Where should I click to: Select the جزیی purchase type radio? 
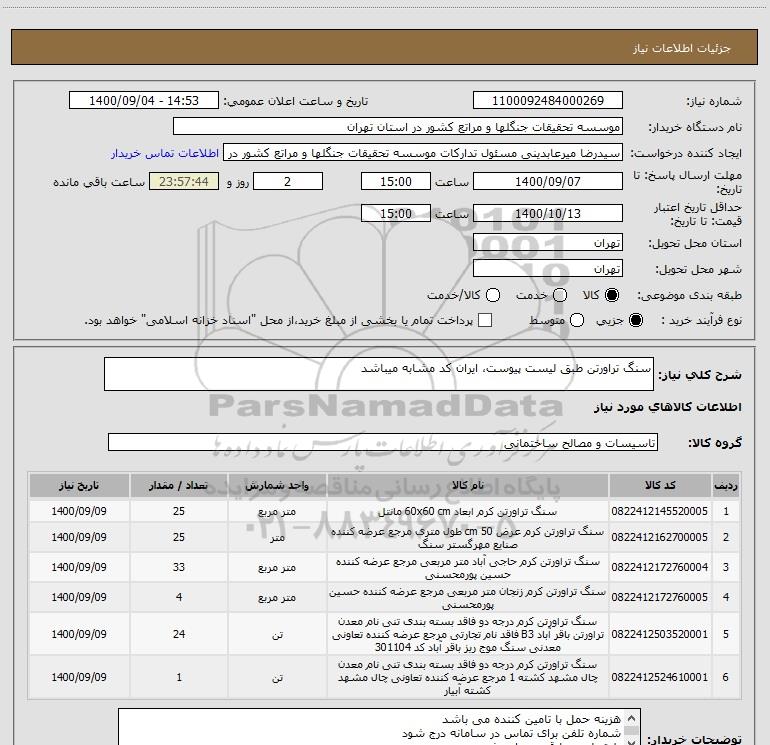pos(635,320)
